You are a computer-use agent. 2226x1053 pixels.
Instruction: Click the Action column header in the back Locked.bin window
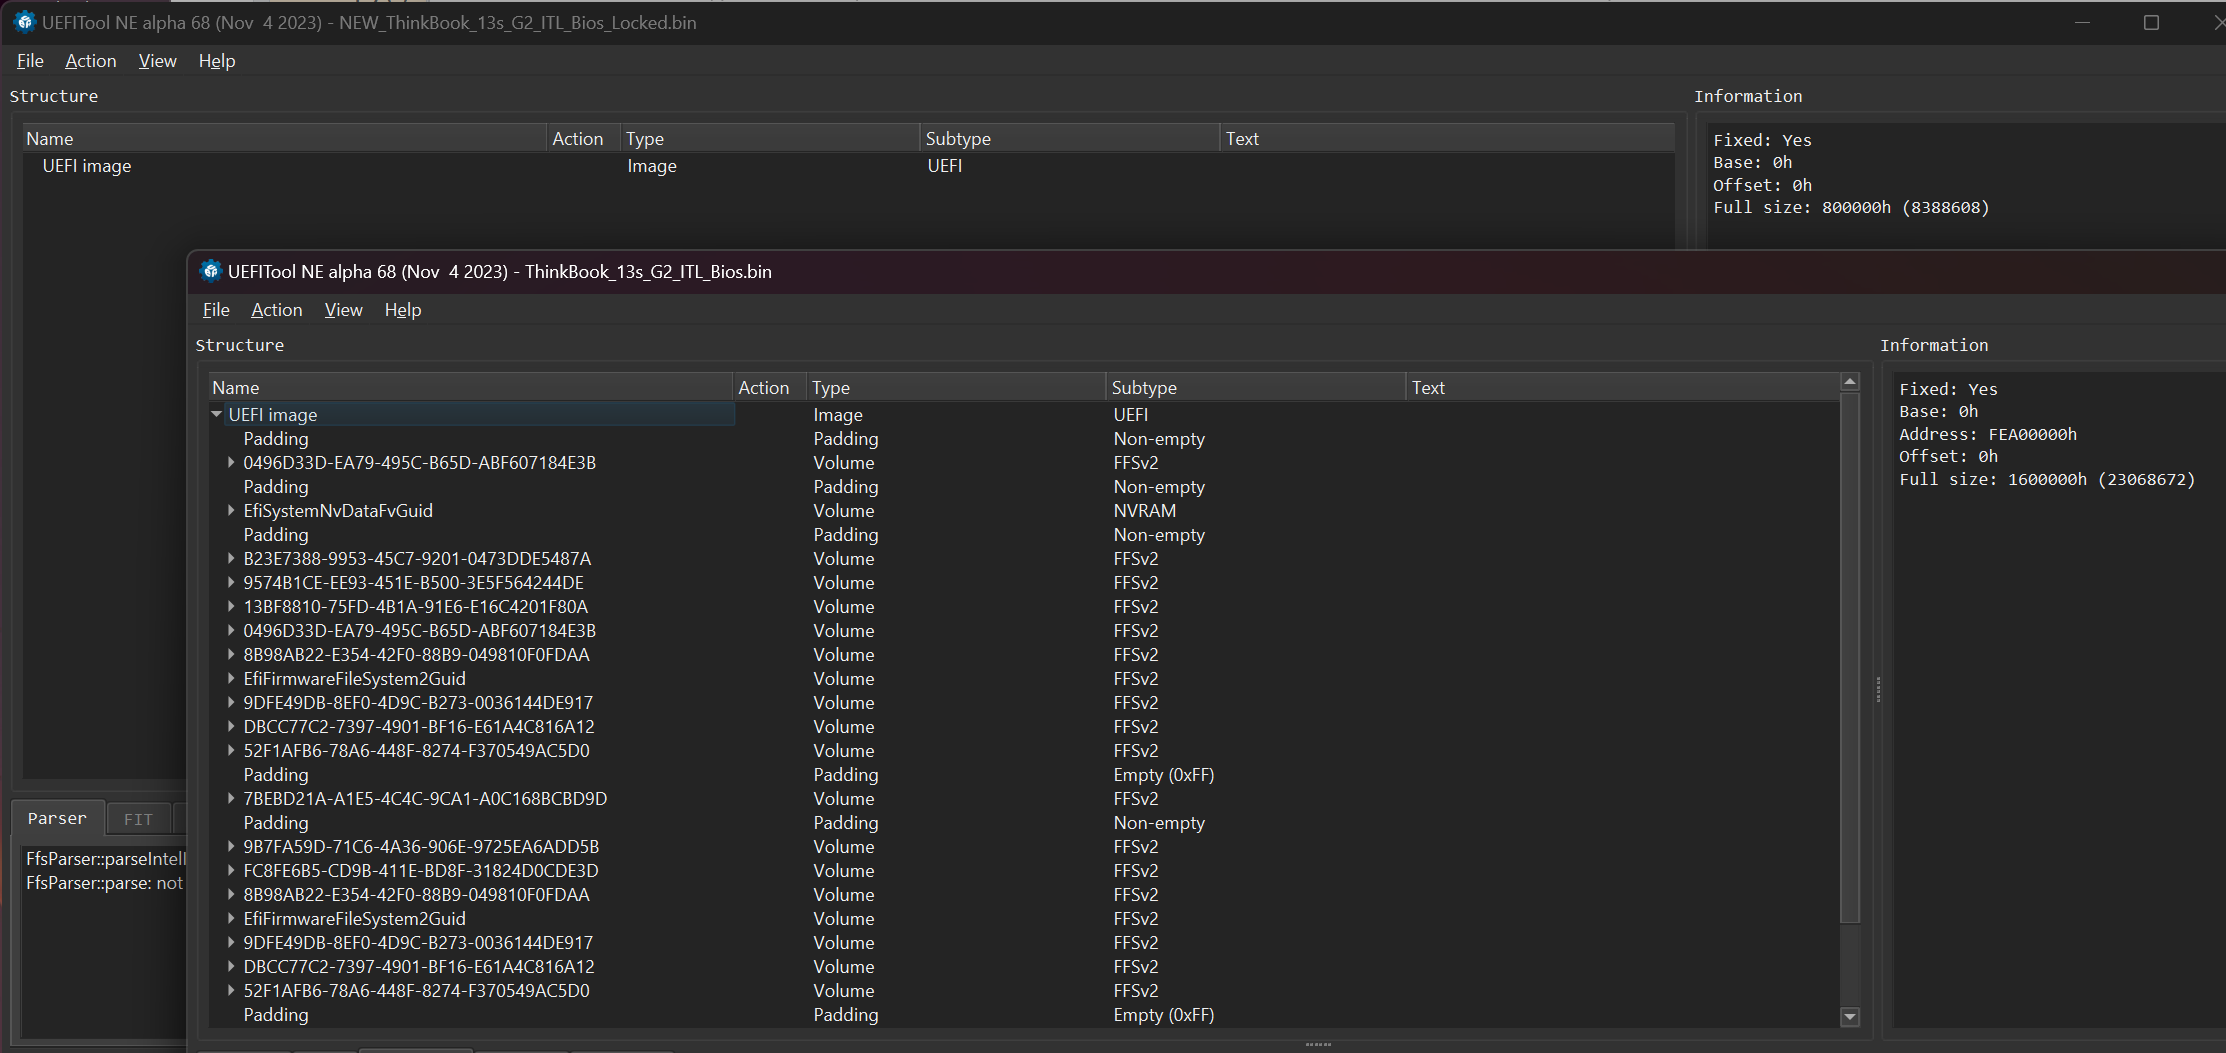[x=583, y=138]
